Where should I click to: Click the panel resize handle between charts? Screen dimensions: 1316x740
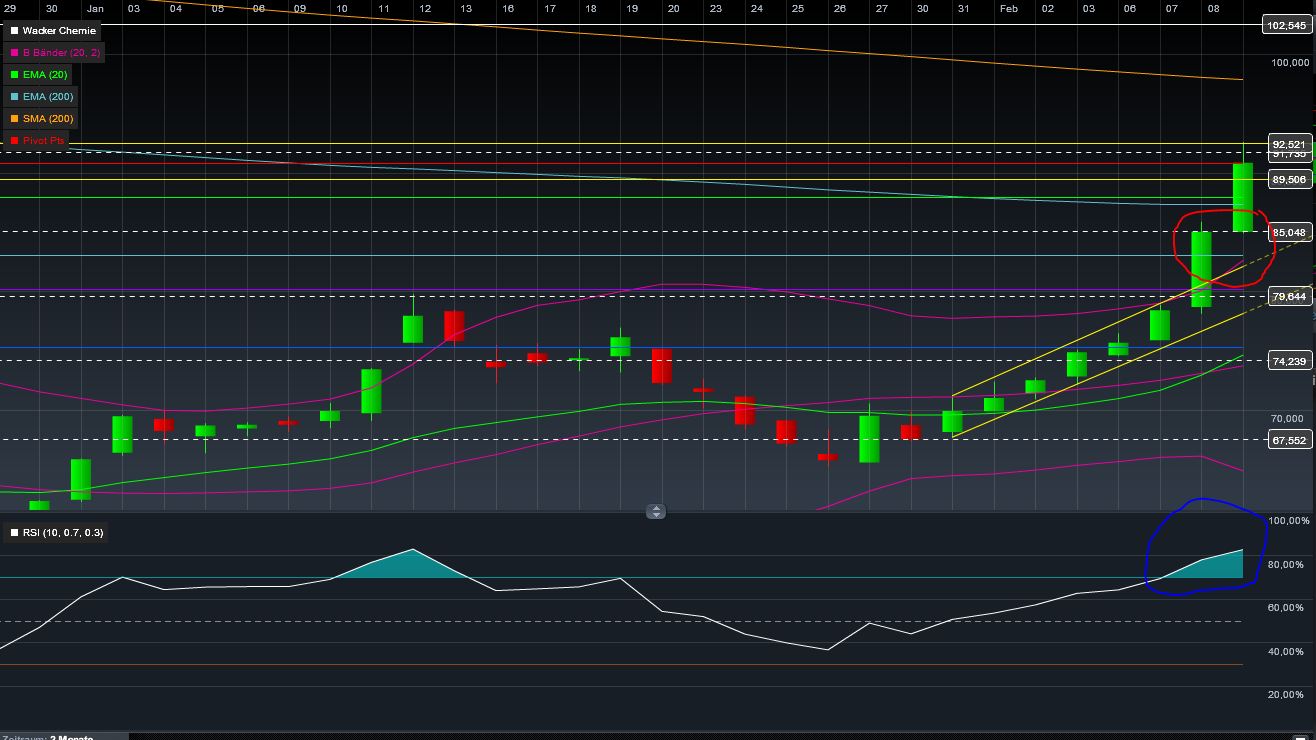coord(656,512)
